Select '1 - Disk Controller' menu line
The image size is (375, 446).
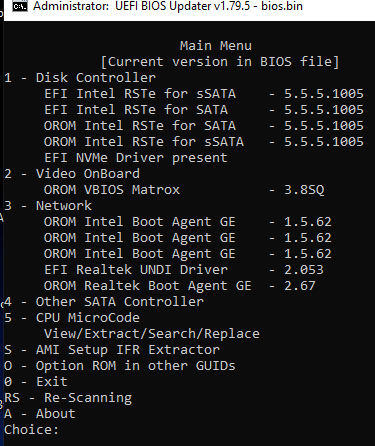[x=80, y=78]
